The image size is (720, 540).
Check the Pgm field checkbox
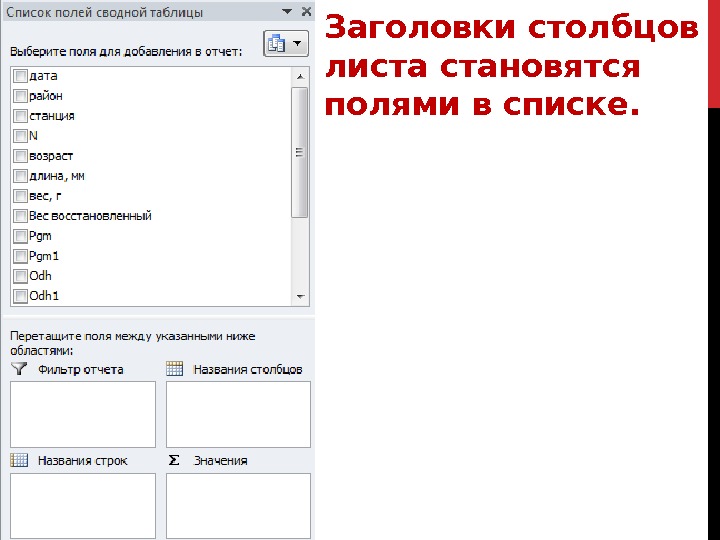(20, 236)
